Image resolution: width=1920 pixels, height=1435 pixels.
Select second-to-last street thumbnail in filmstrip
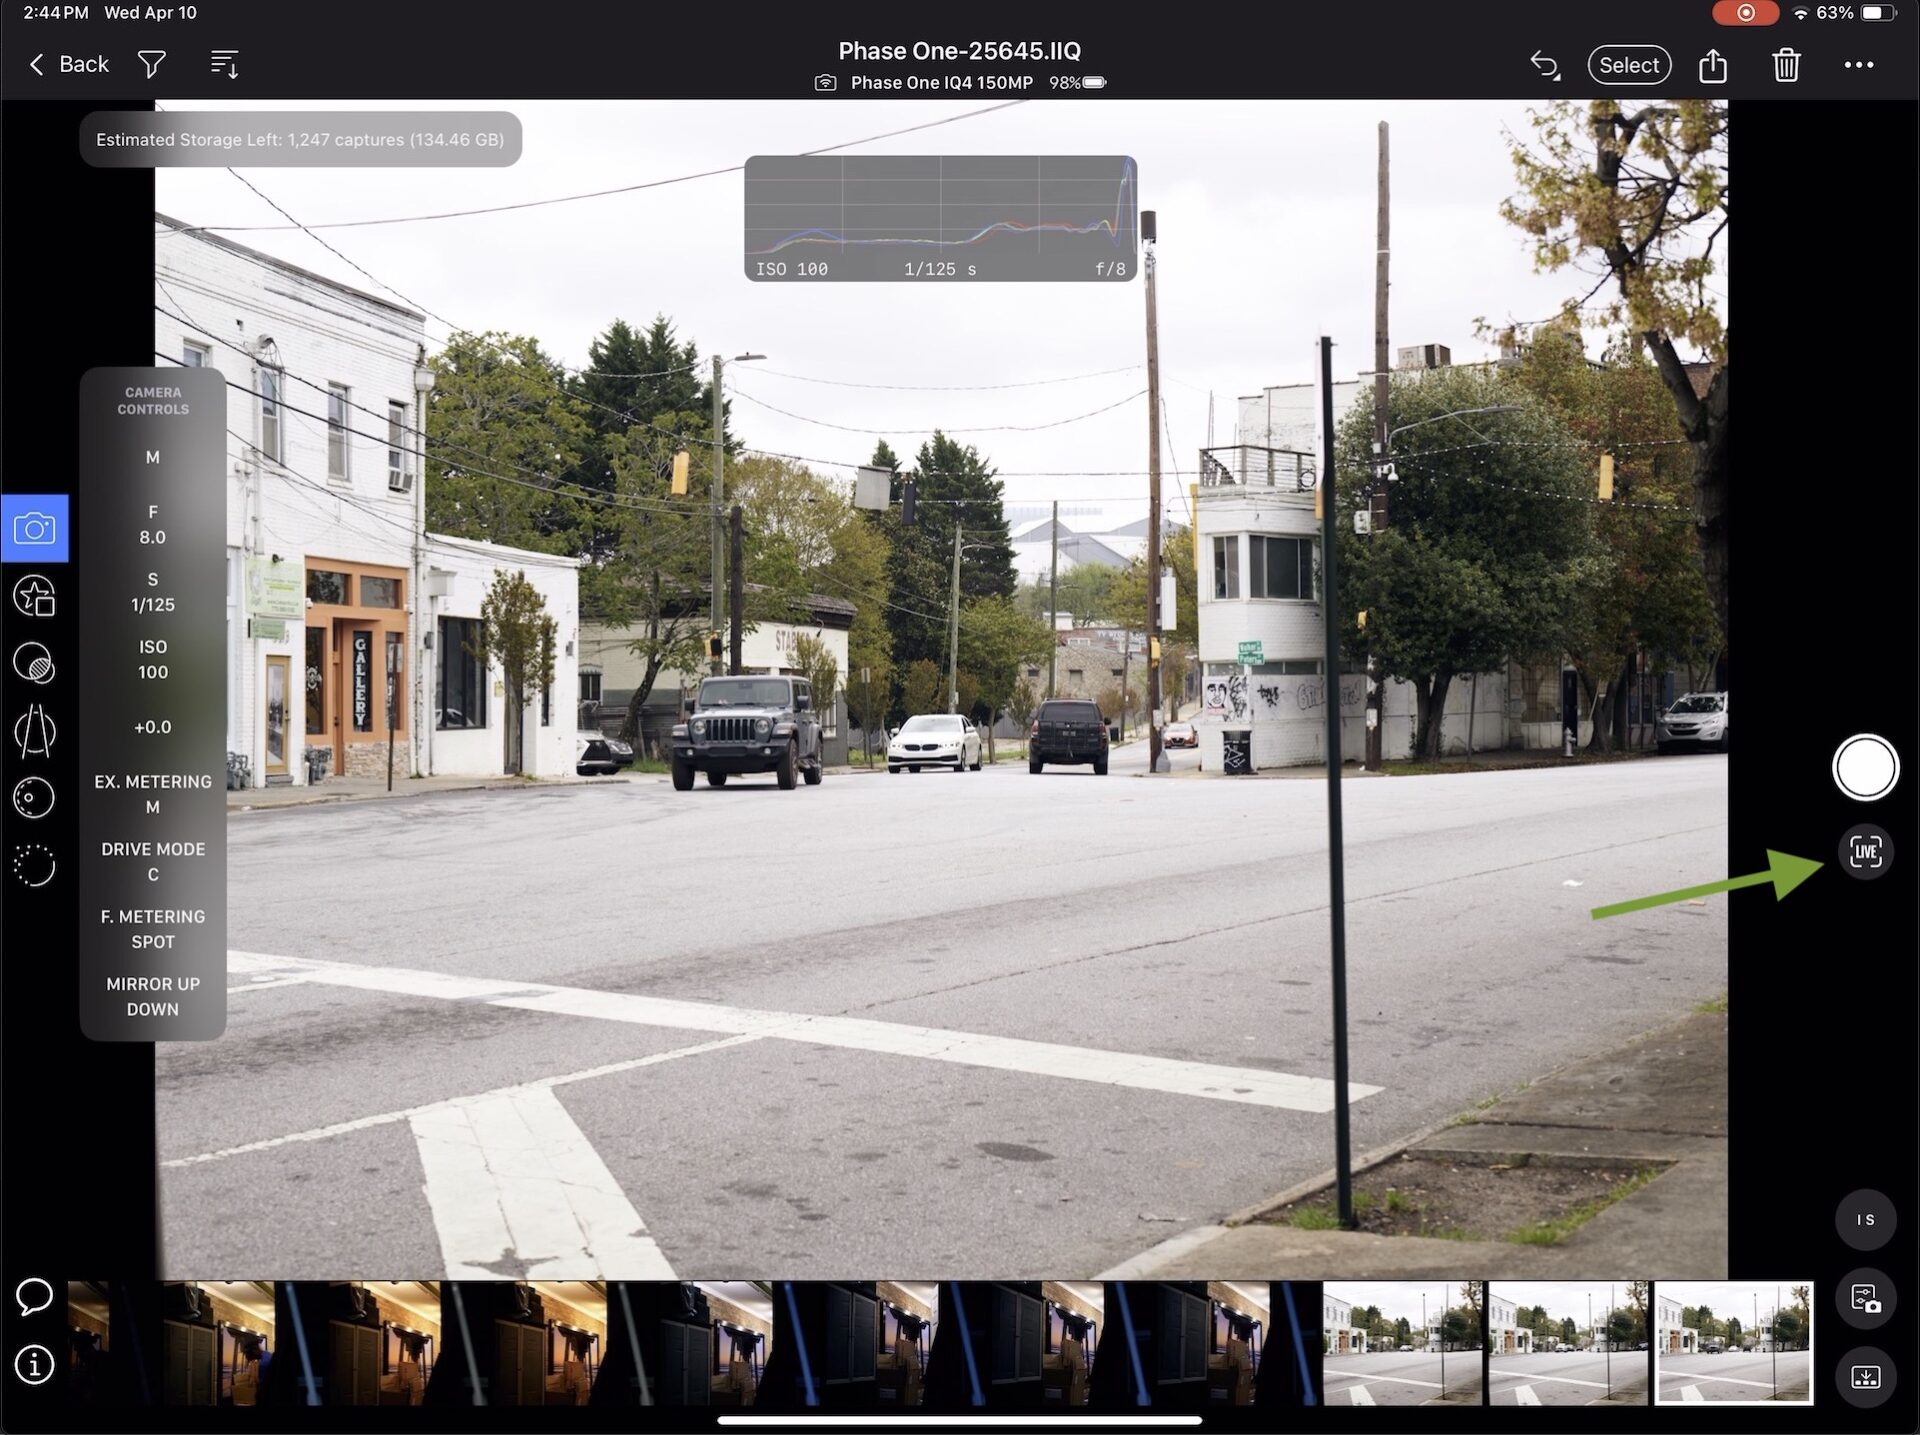pyautogui.click(x=1567, y=1343)
